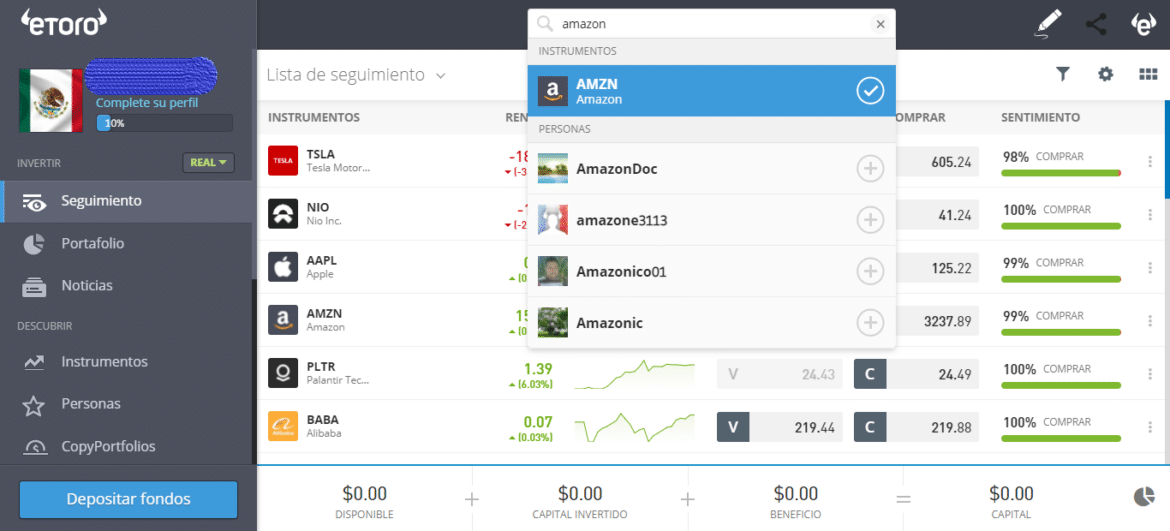Open the three-dot options for the PLTR row
Viewport: 1170px width, 531px height.
(x=1150, y=374)
